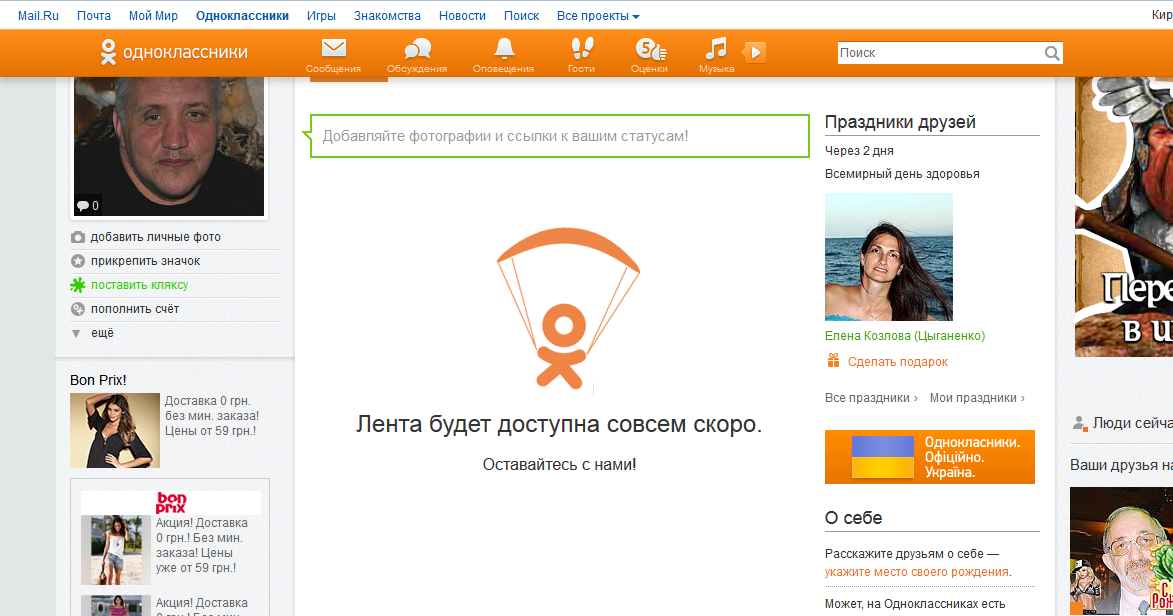
Task: Open Игры in top bar
Action: 321,16
